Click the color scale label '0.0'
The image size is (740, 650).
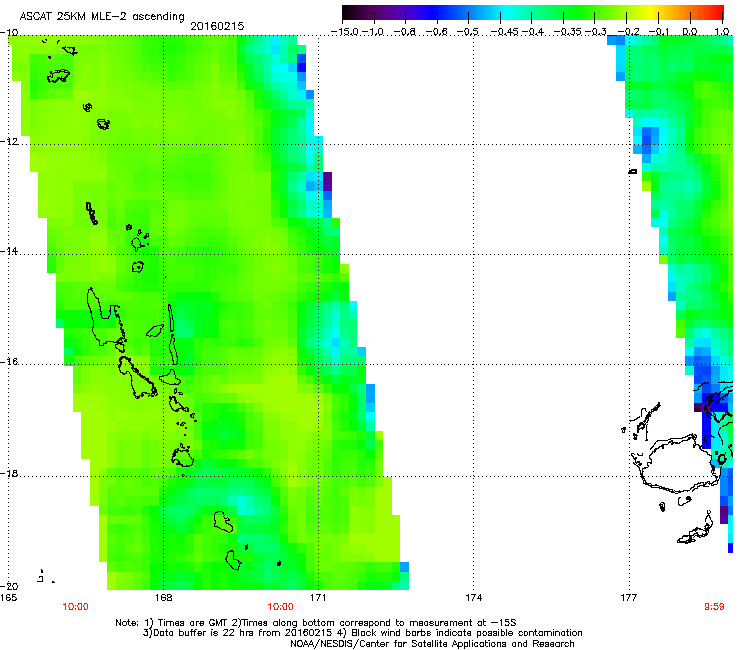pyautogui.click(x=690, y=32)
